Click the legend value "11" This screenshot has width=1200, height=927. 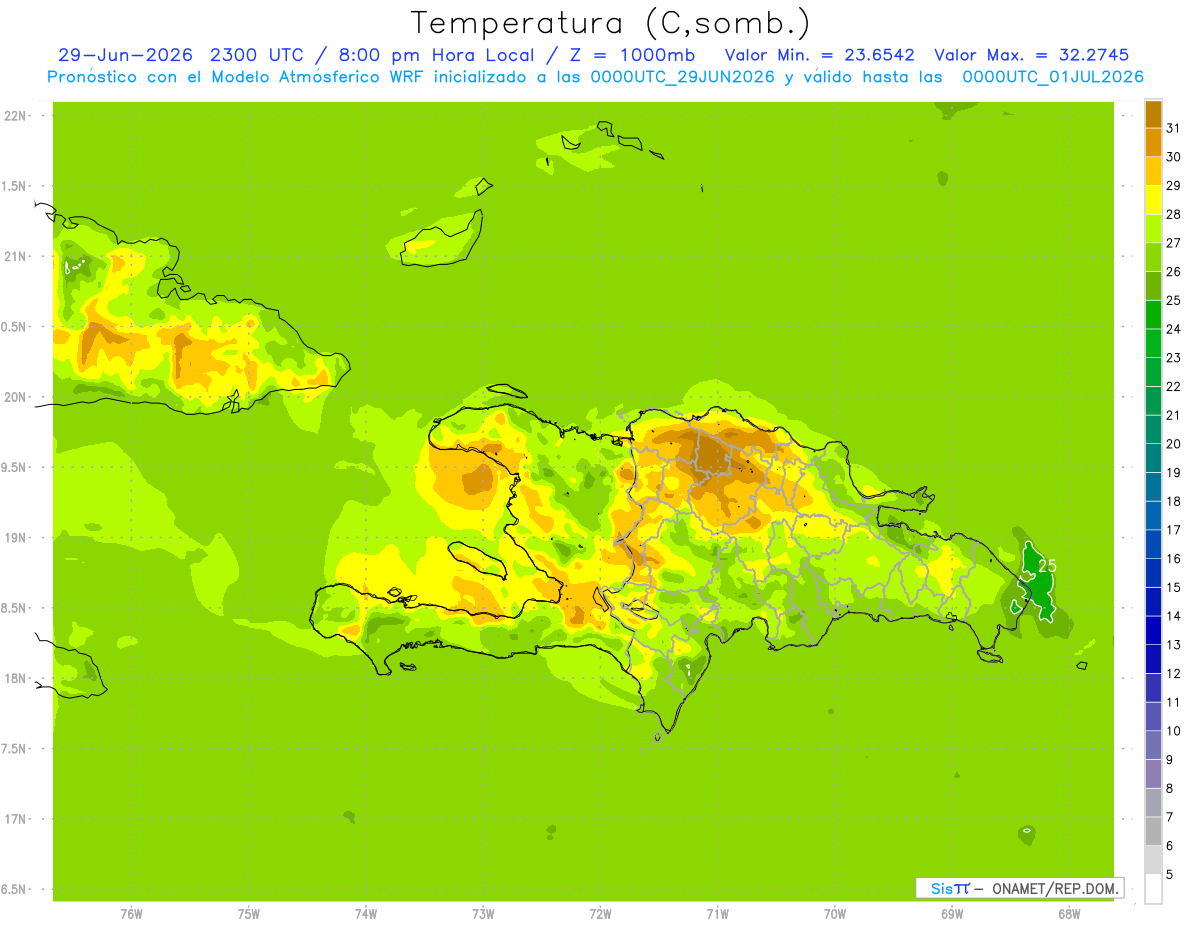pos(1173,702)
